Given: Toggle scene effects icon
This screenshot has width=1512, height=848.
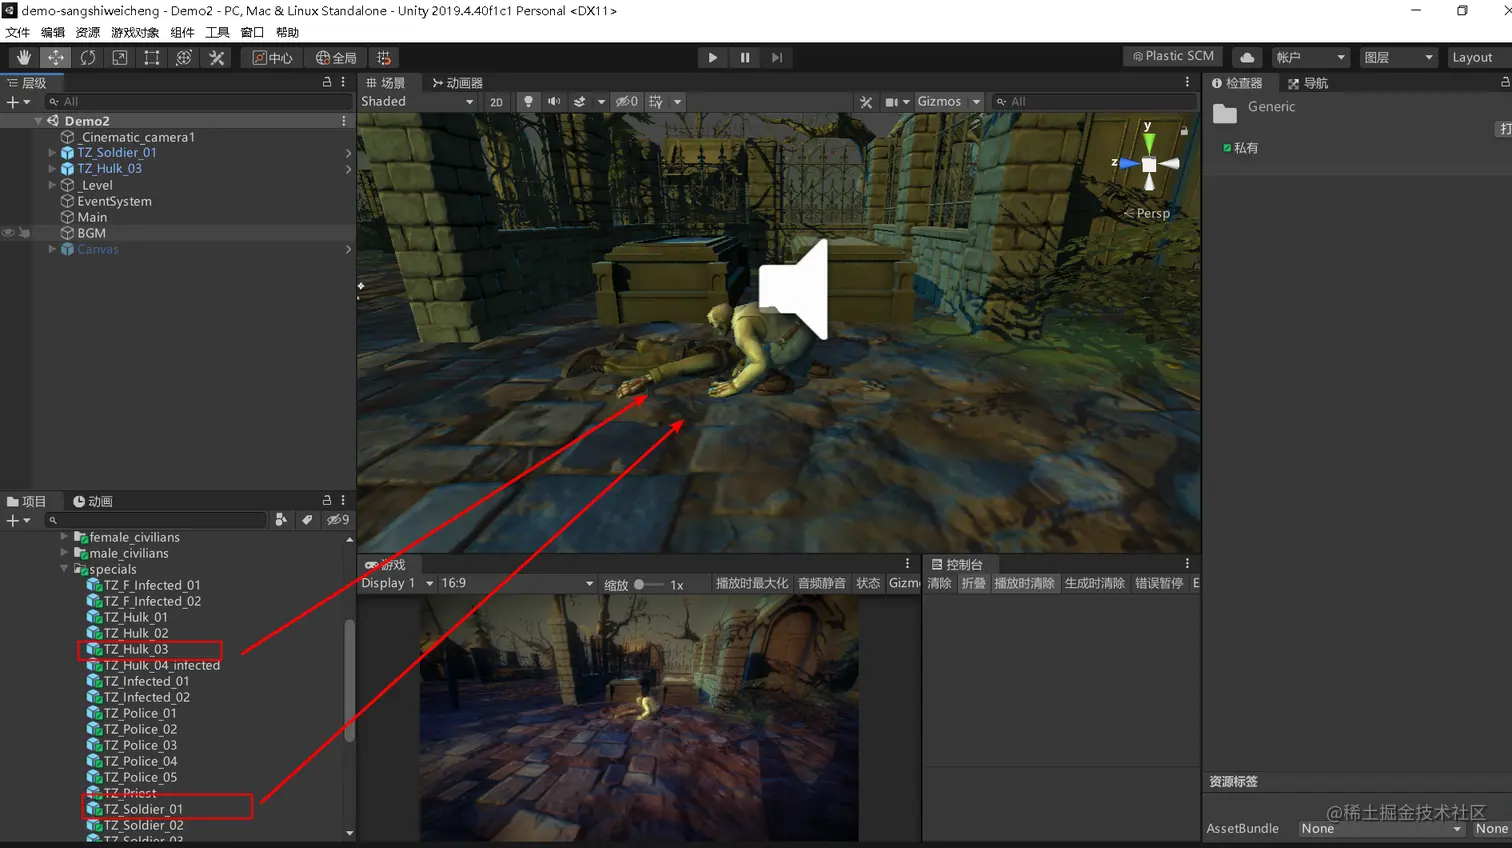Looking at the screenshot, I should point(580,102).
